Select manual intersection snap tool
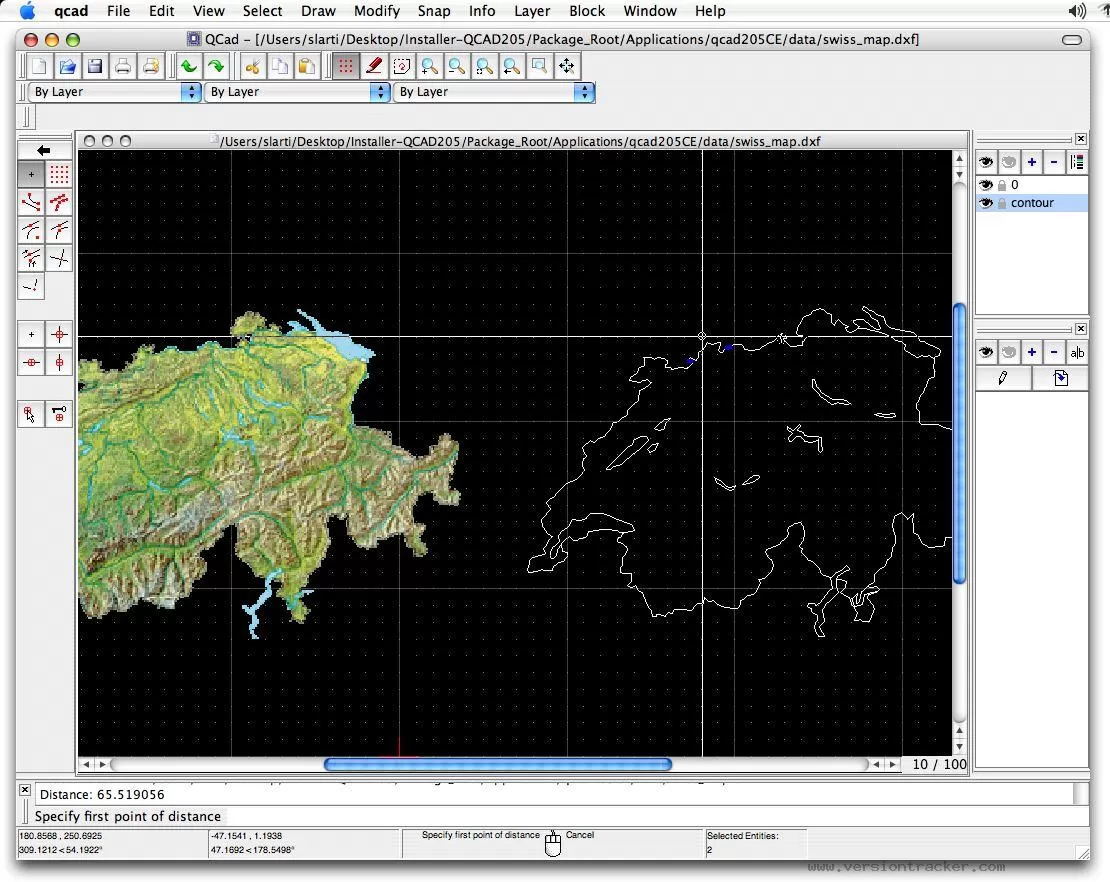 (x=31, y=287)
